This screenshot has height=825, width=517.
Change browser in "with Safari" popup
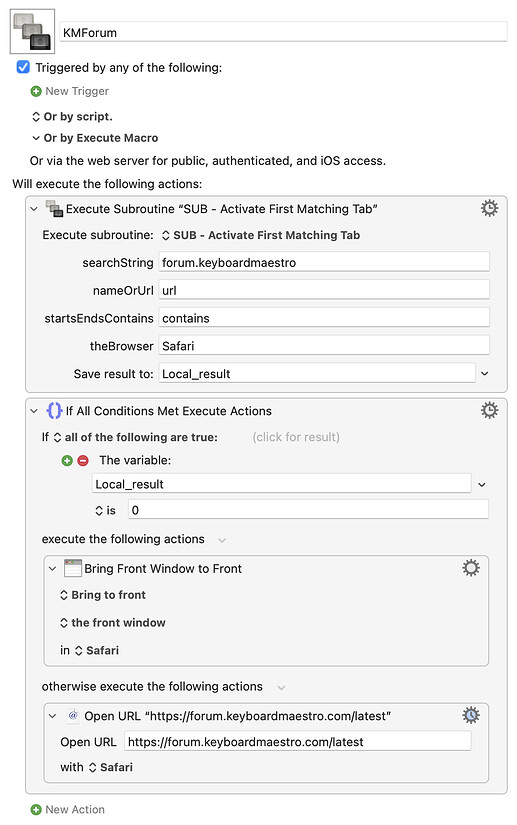(x=110, y=767)
